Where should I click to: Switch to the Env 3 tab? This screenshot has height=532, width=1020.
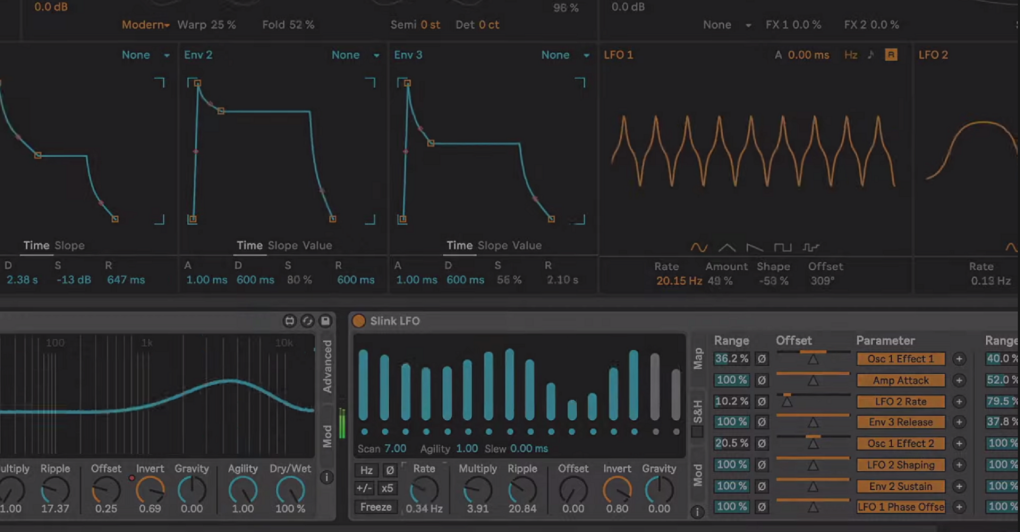(x=409, y=55)
